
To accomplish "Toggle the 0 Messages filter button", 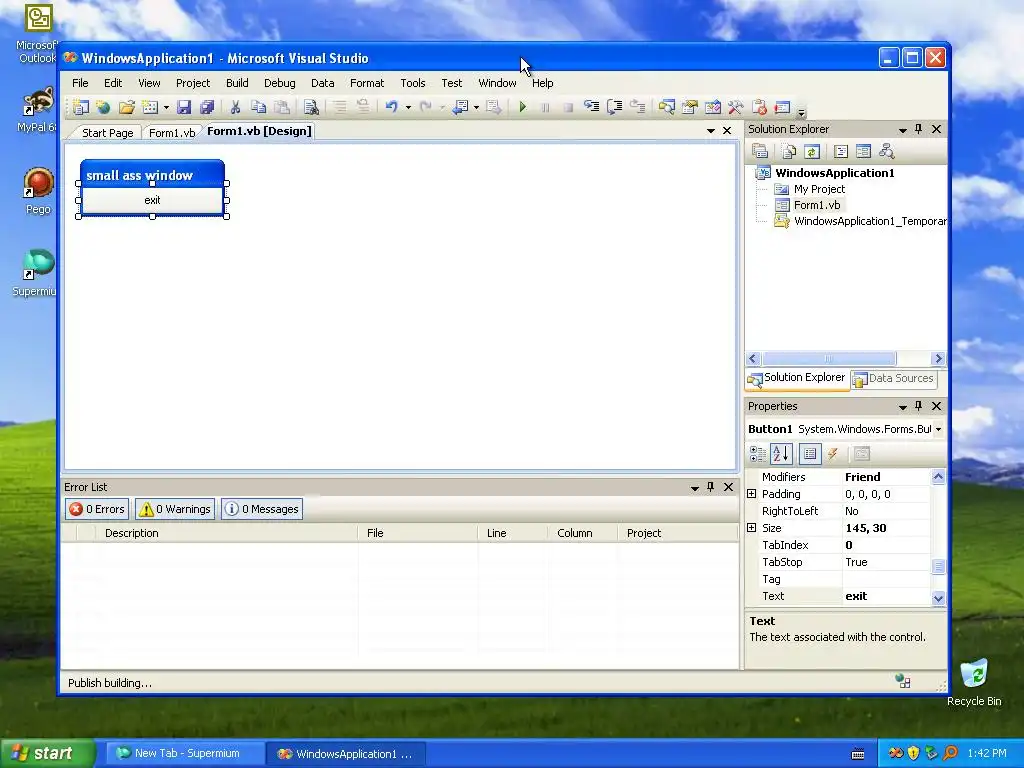I will pos(262,509).
